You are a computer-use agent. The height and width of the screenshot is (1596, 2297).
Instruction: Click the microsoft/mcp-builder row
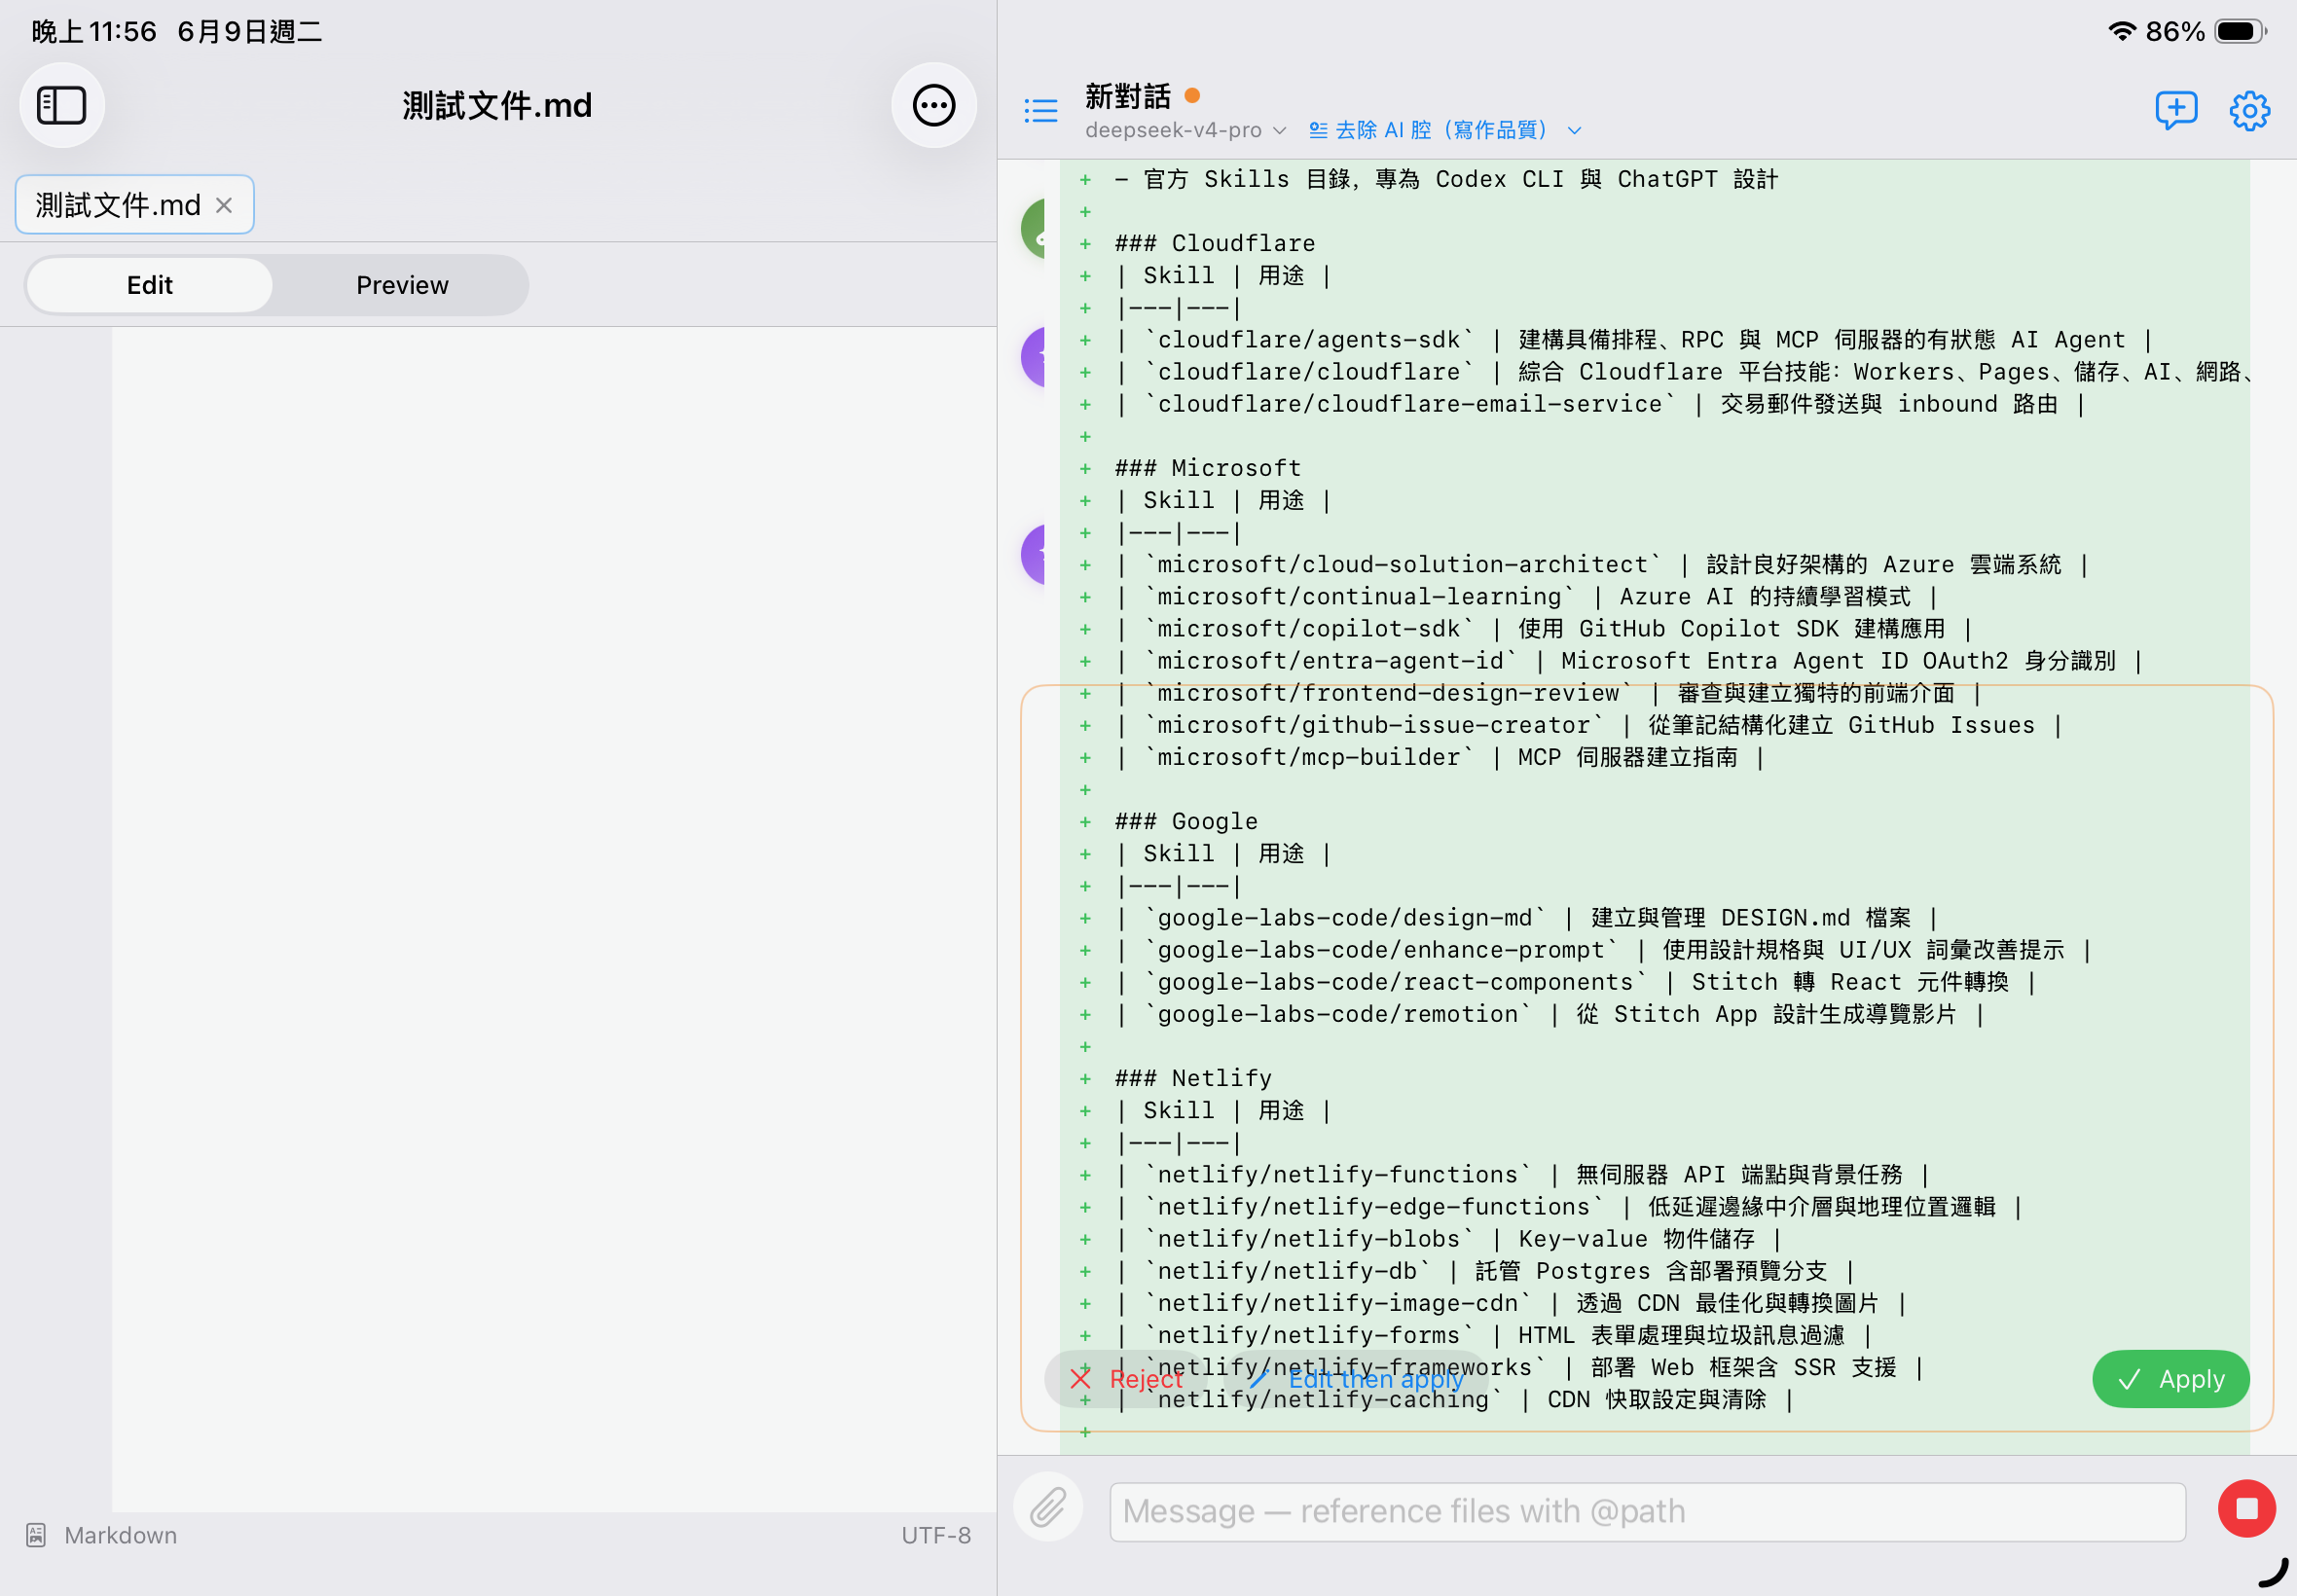(1439, 757)
